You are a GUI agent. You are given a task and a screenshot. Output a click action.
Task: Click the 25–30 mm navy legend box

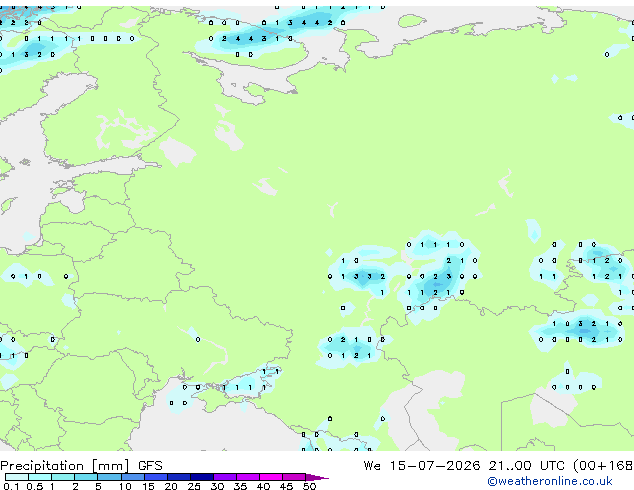click(x=202, y=477)
